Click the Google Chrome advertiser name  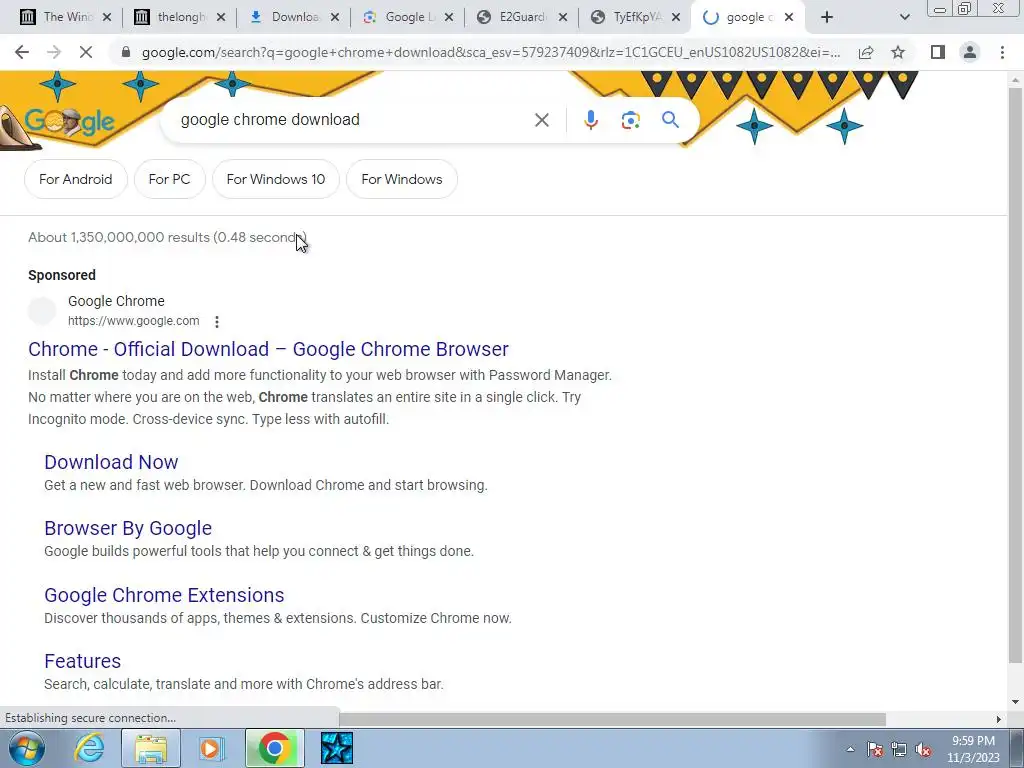116,302
